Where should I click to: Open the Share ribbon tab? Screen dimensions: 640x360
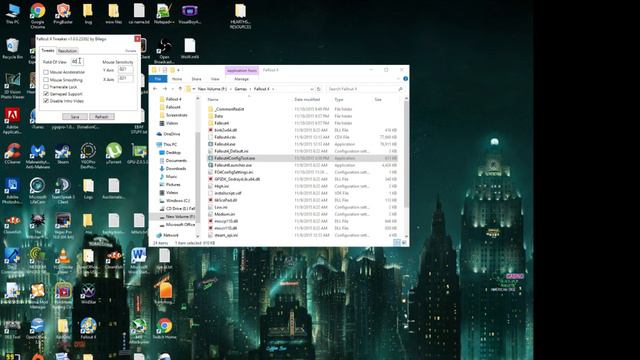tap(196, 79)
